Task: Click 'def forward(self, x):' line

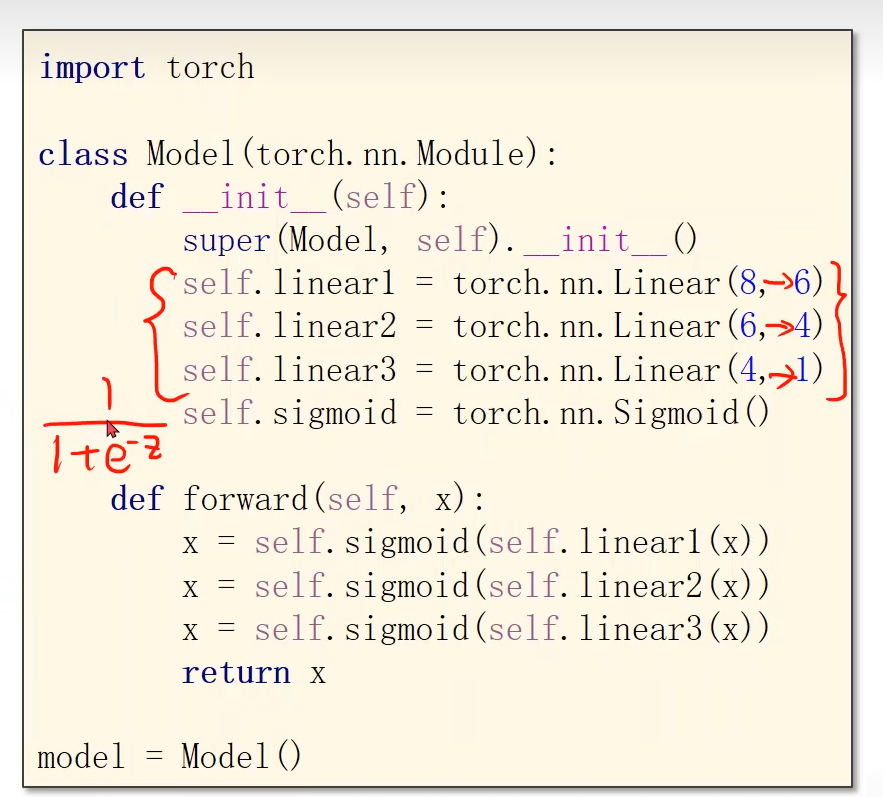Action: [297, 499]
